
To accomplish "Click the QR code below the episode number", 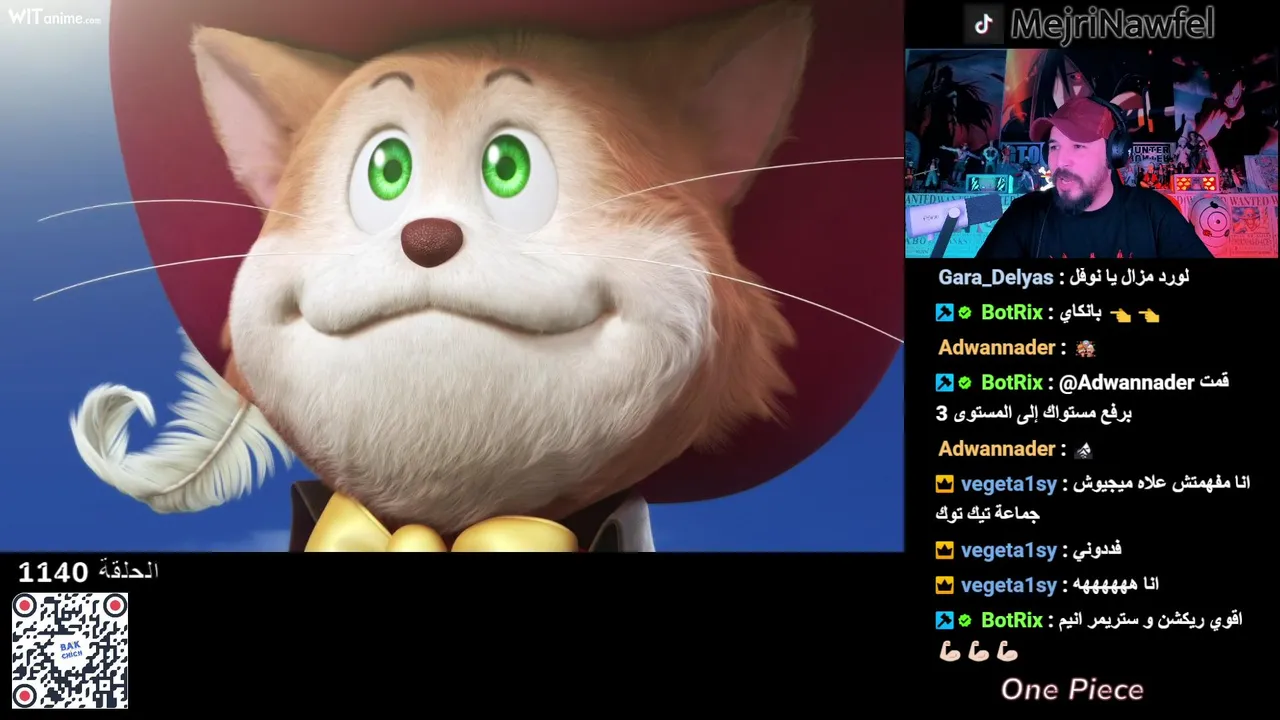I will click(x=69, y=651).
